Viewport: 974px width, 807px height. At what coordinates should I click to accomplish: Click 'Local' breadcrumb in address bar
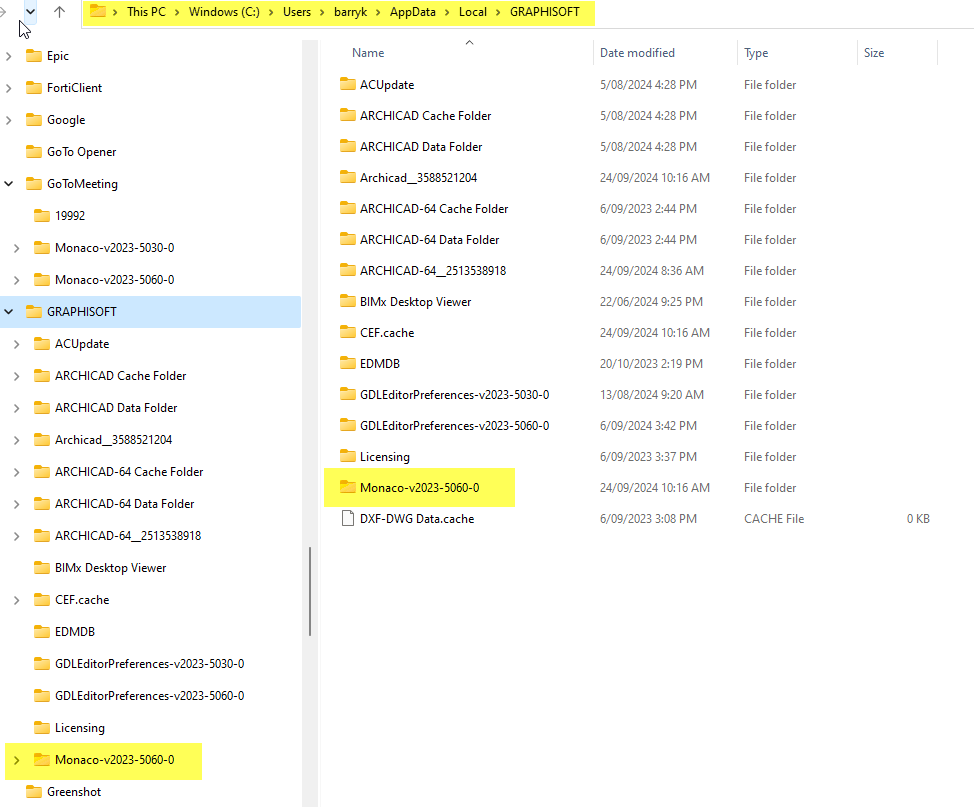pyautogui.click(x=473, y=12)
